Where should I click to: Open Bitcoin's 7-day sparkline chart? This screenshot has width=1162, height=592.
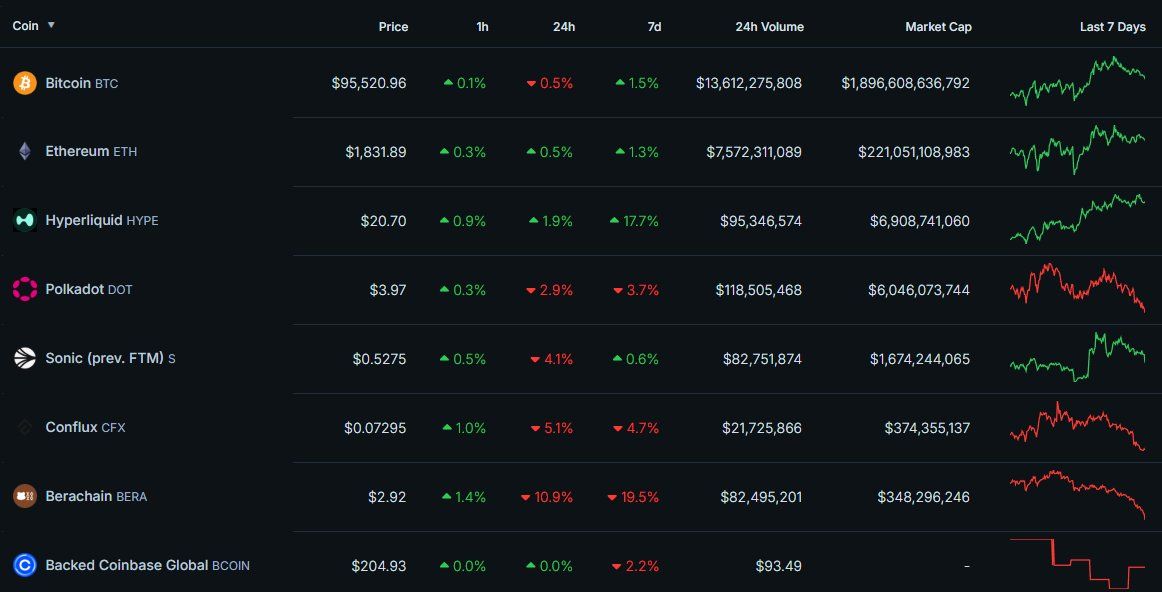[1078, 80]
